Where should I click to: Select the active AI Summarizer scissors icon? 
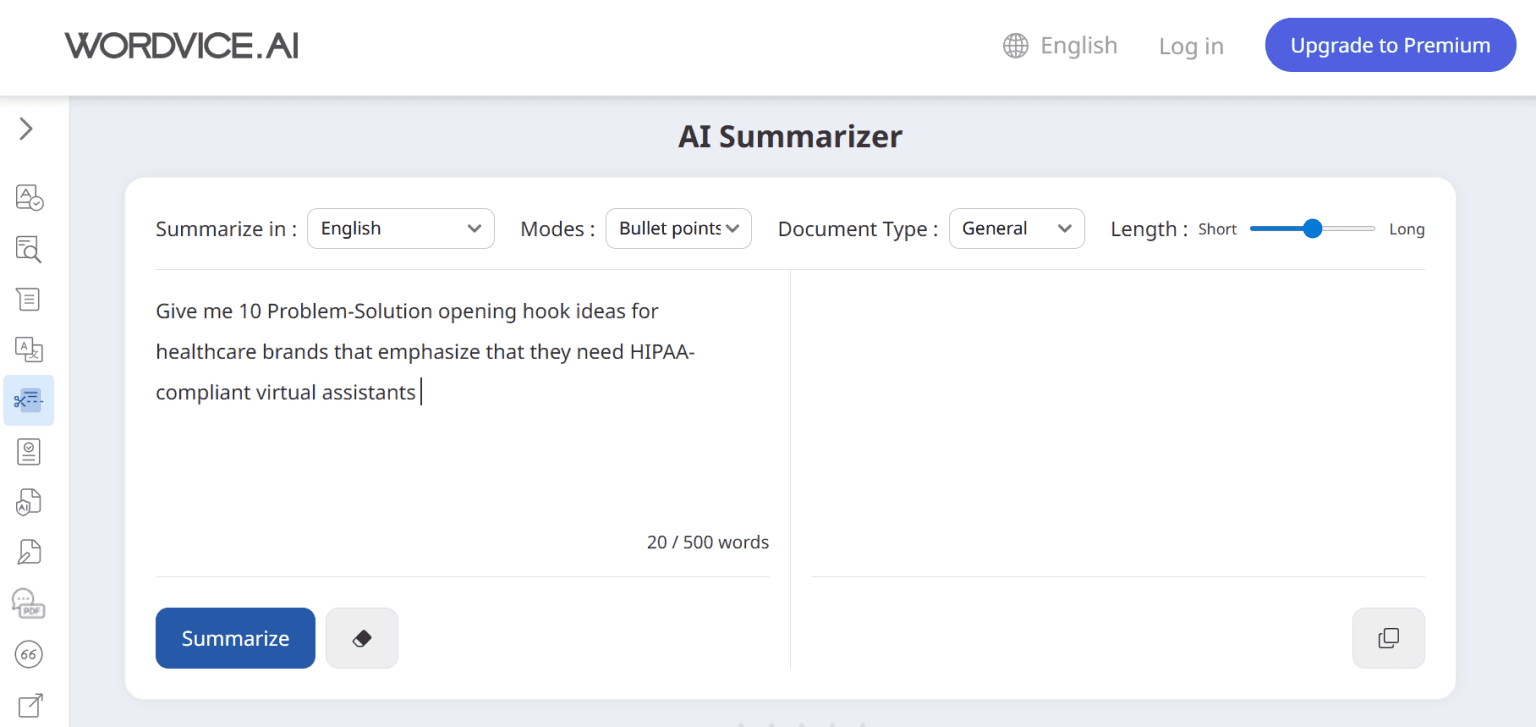pos(29,401)
